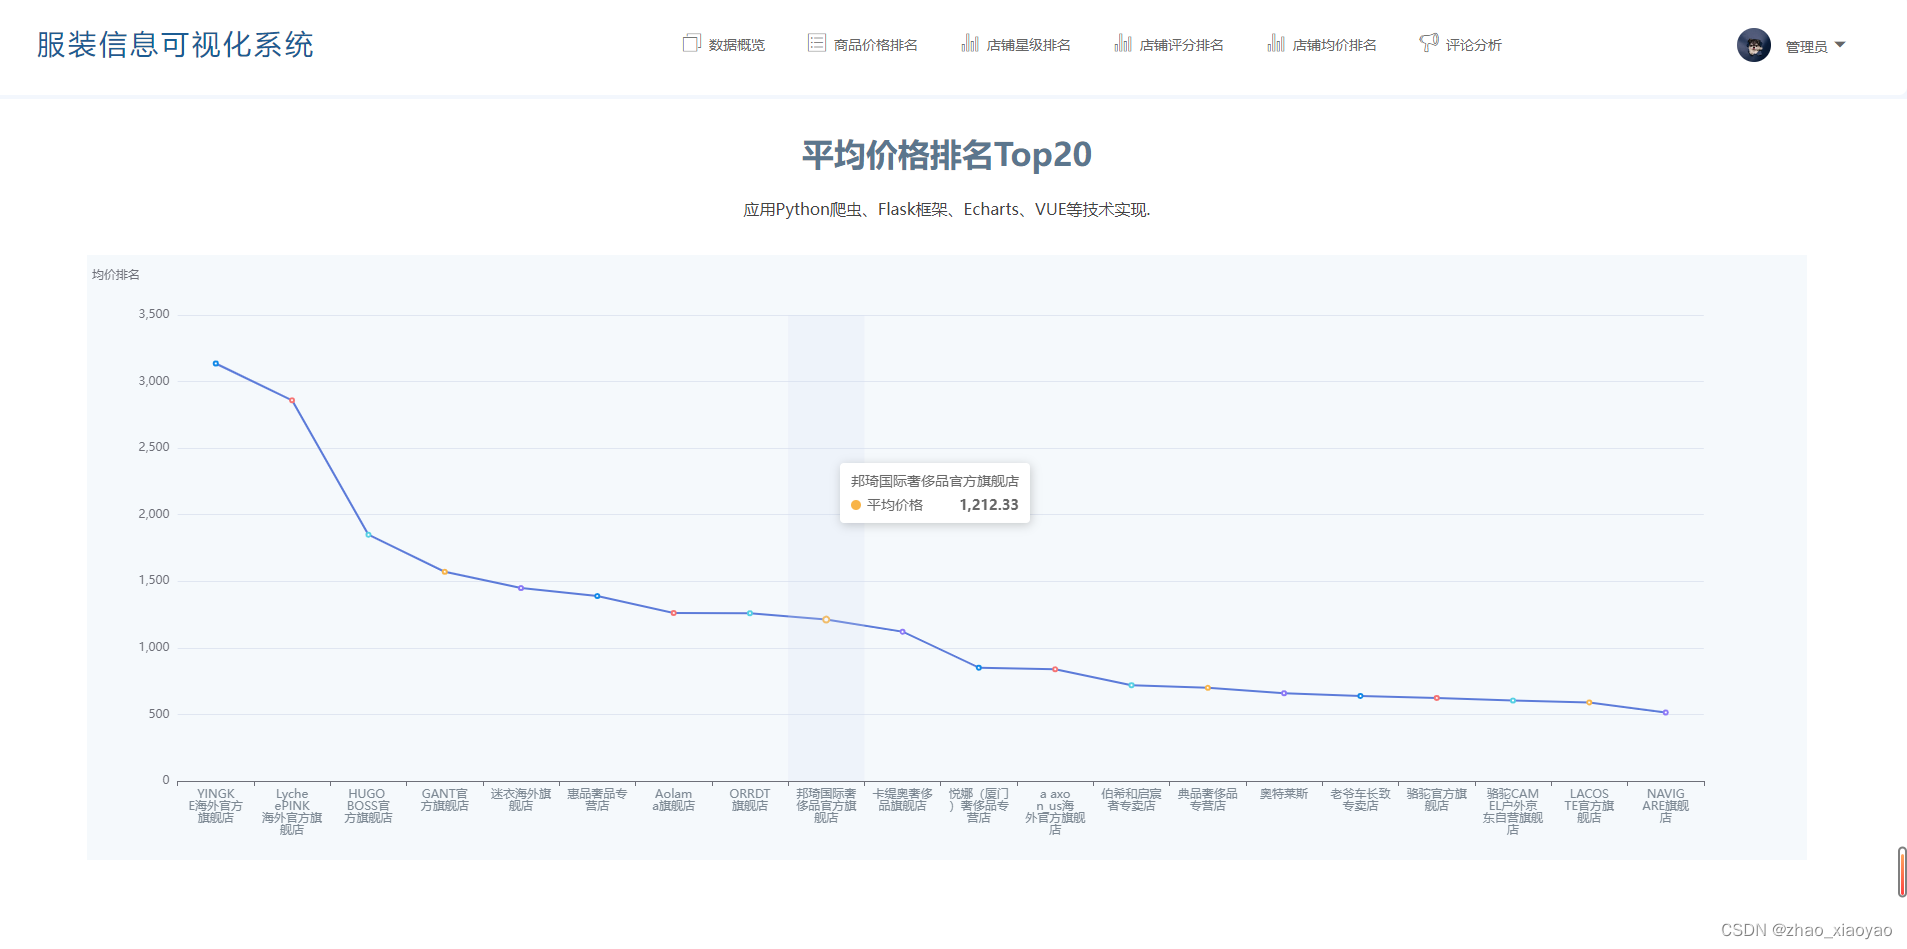Open the 店铺均价排名 menu item
The width and height of the screenshot is (1907, 949).
click(1322, 44)
